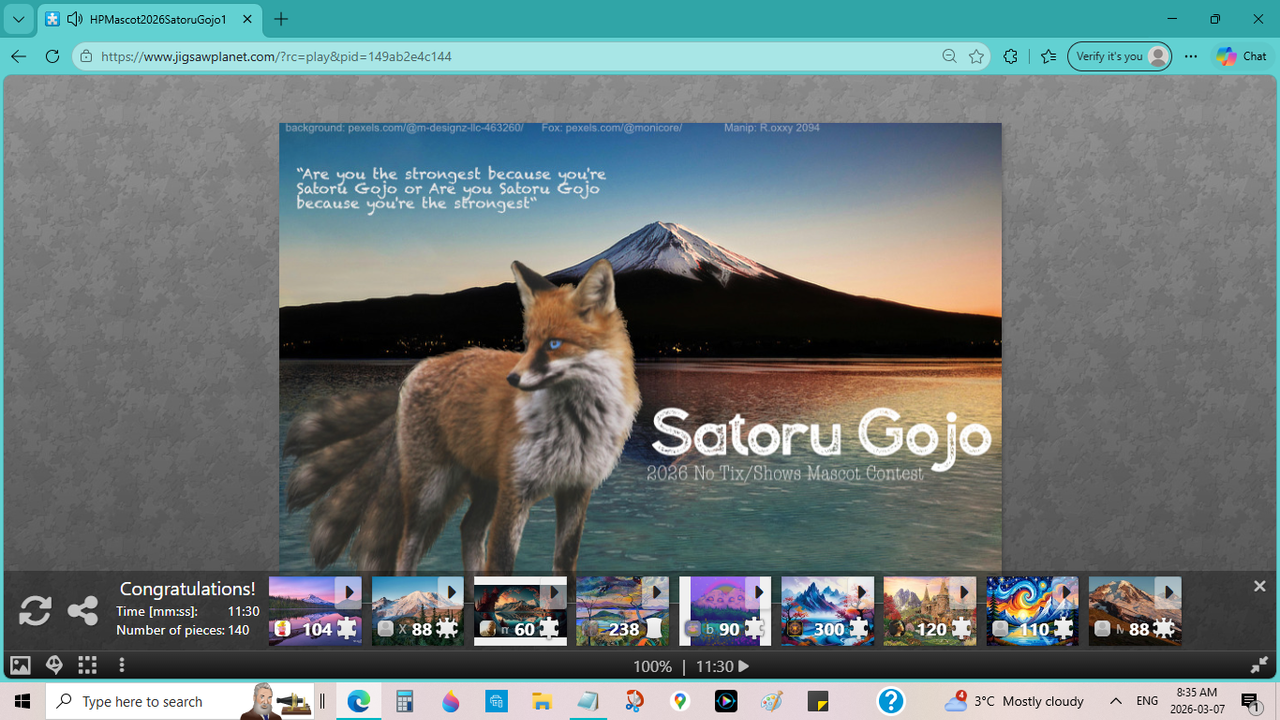Open the 104-piece lake puzzle thumbnail
The width and height of the screenshot is (1280, 720).
[315, 610]
